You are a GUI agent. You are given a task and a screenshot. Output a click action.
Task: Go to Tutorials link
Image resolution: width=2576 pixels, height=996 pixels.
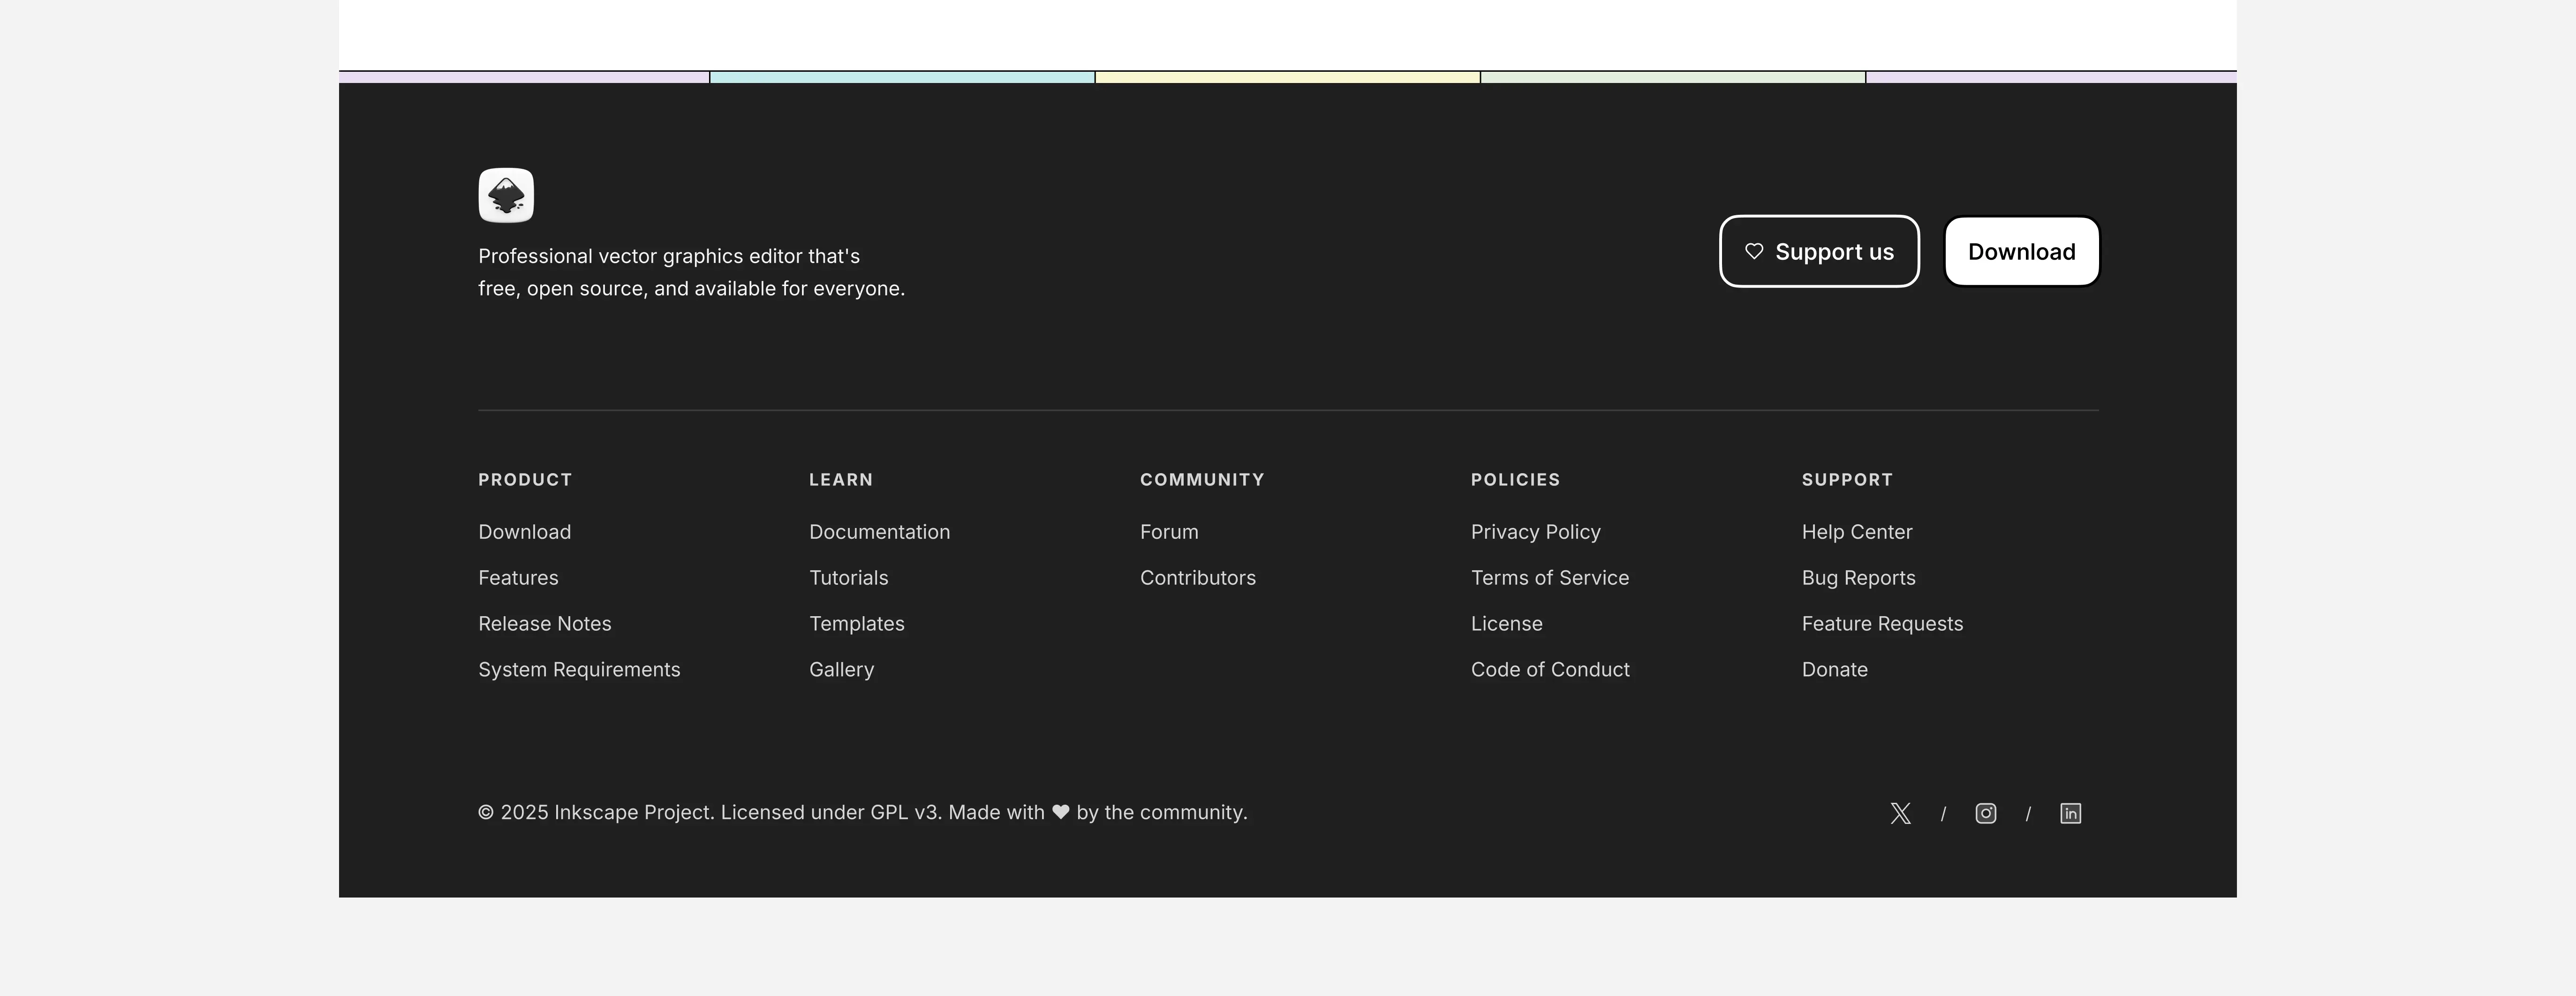tap(848, 578)
